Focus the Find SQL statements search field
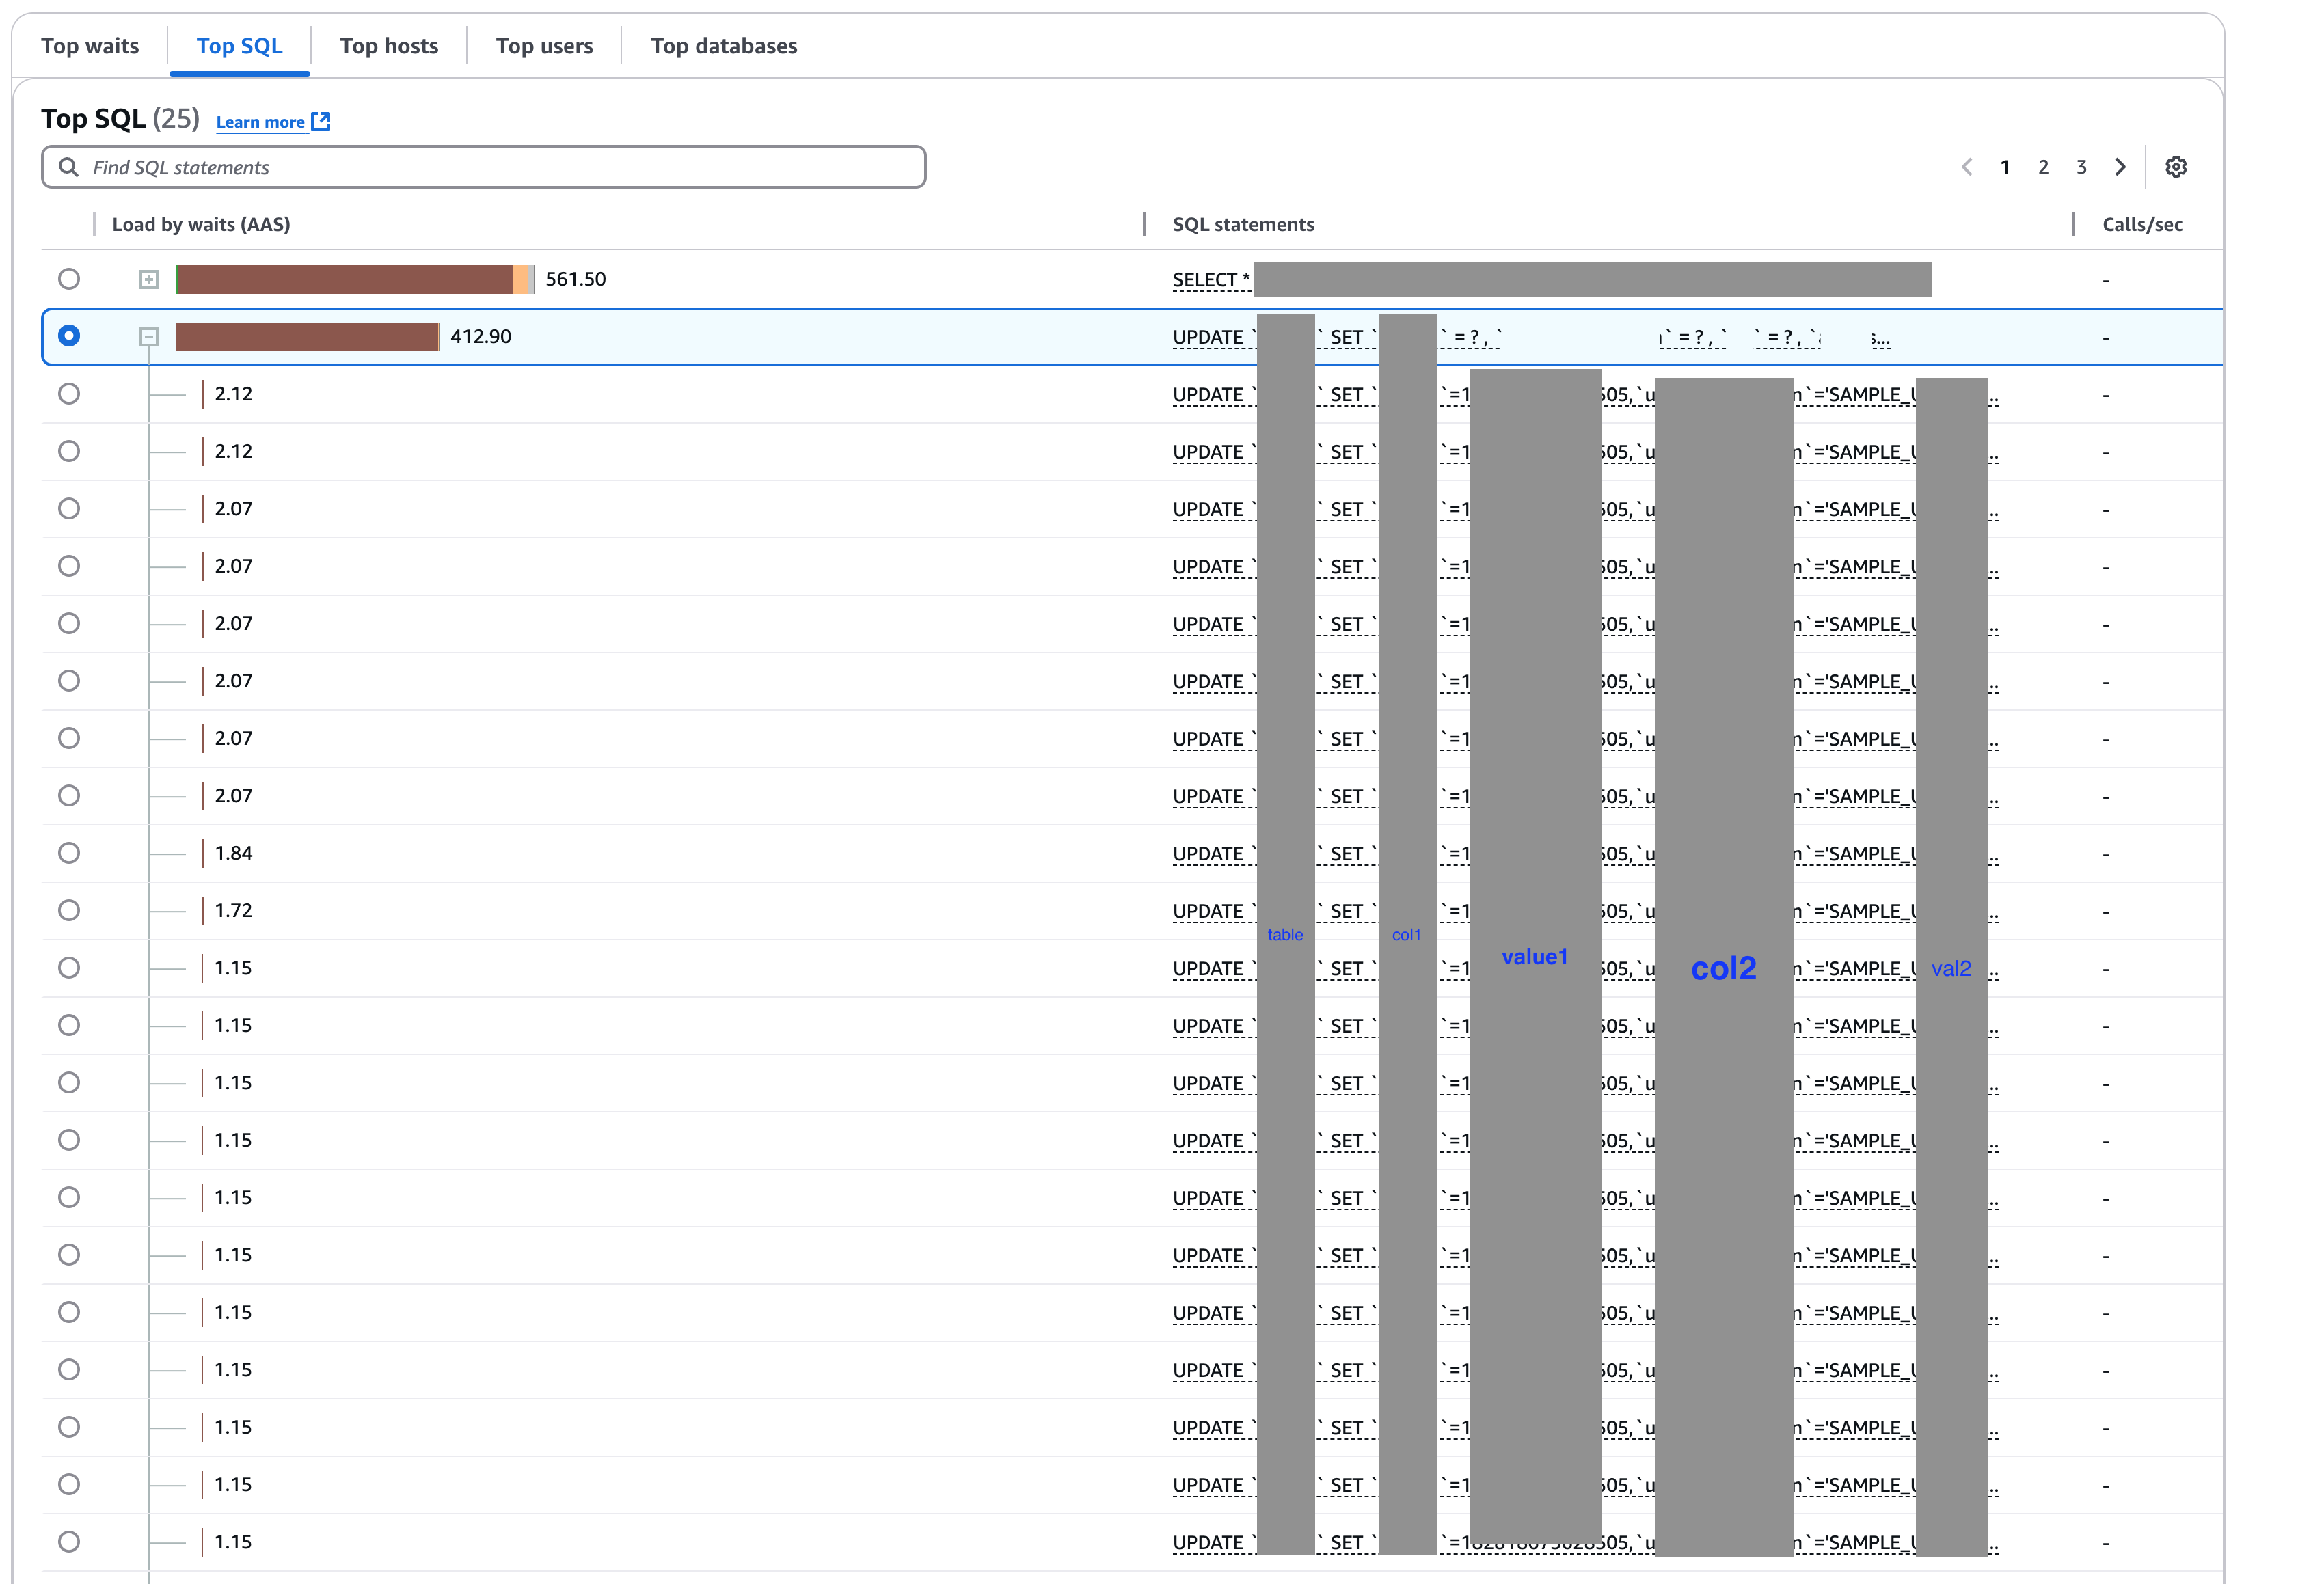This screenshot has width=2324, height=1584. 483,167
